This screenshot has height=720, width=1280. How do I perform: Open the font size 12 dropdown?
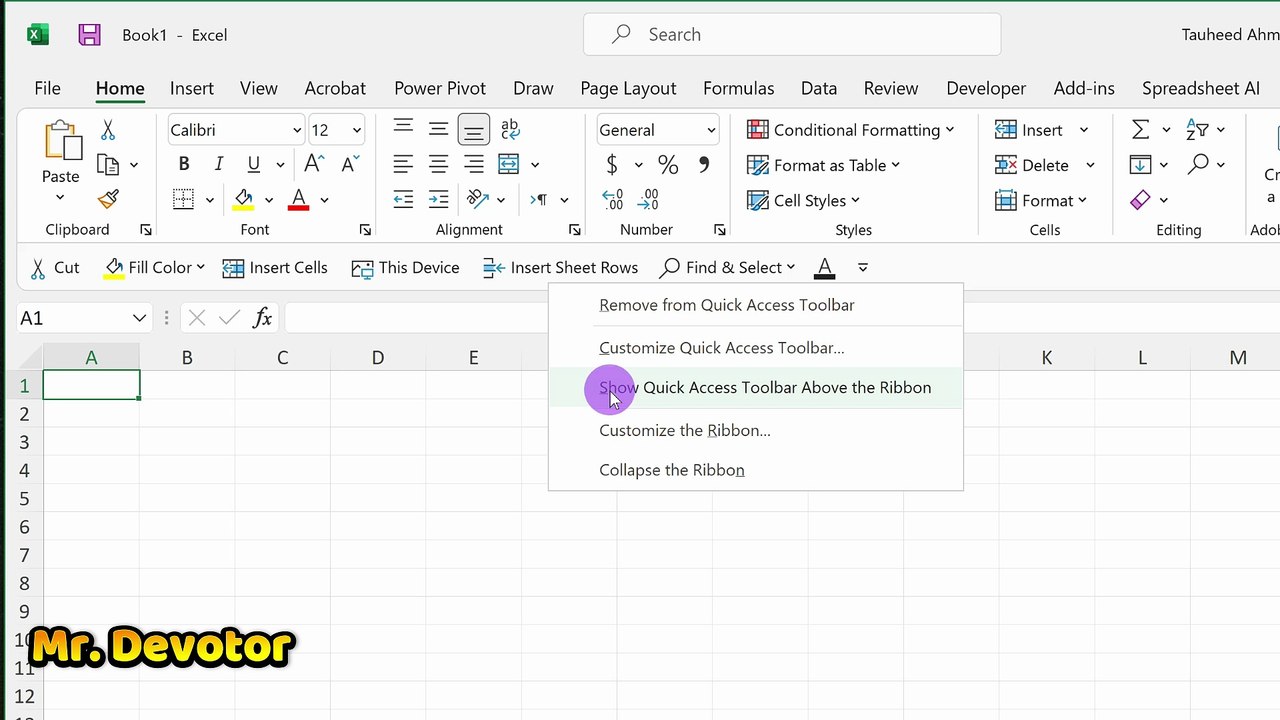tap(357, 130)
